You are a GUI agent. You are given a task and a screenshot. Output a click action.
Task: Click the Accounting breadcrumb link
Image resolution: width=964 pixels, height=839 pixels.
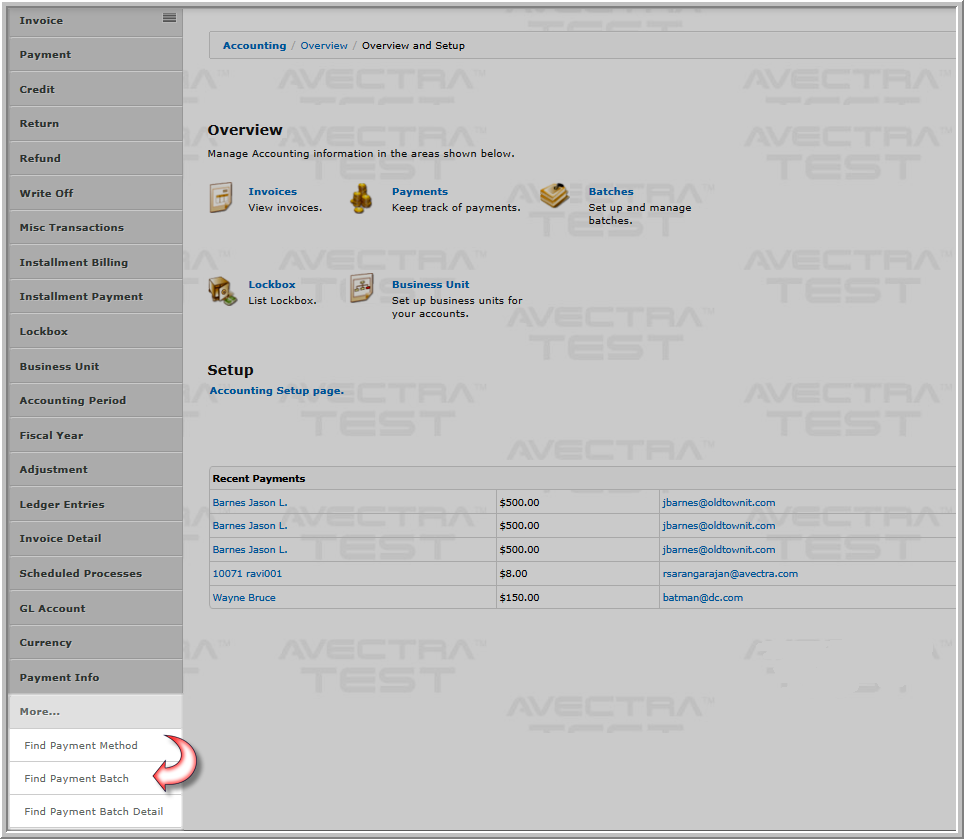coord(255,45)
